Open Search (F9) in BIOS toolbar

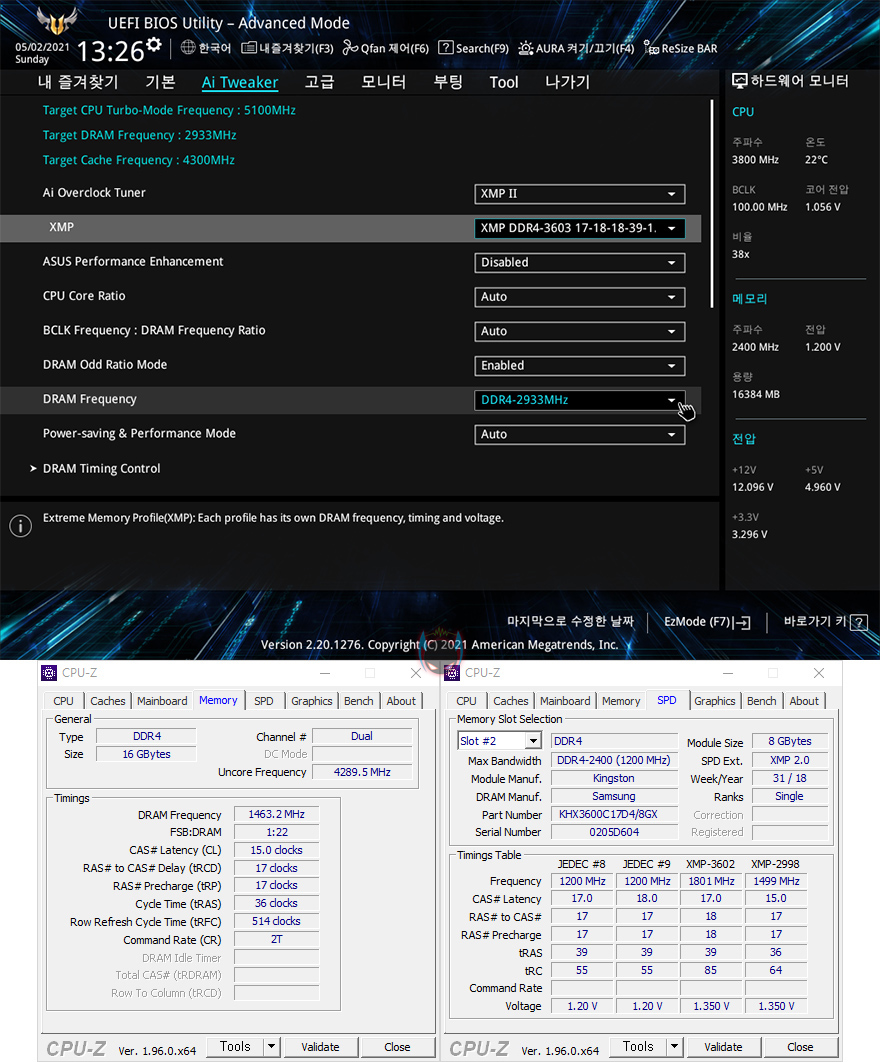tap(473, 48)
